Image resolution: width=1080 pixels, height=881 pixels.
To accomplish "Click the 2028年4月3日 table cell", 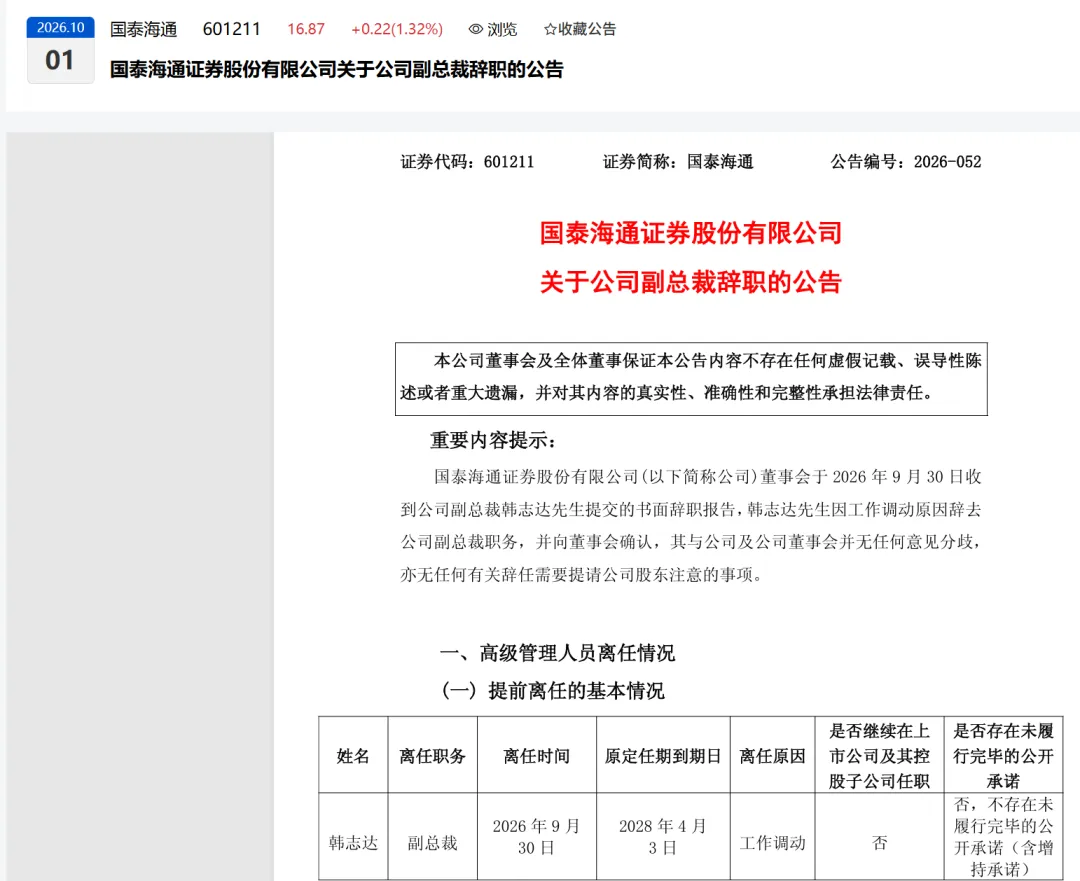I will 663,837.
